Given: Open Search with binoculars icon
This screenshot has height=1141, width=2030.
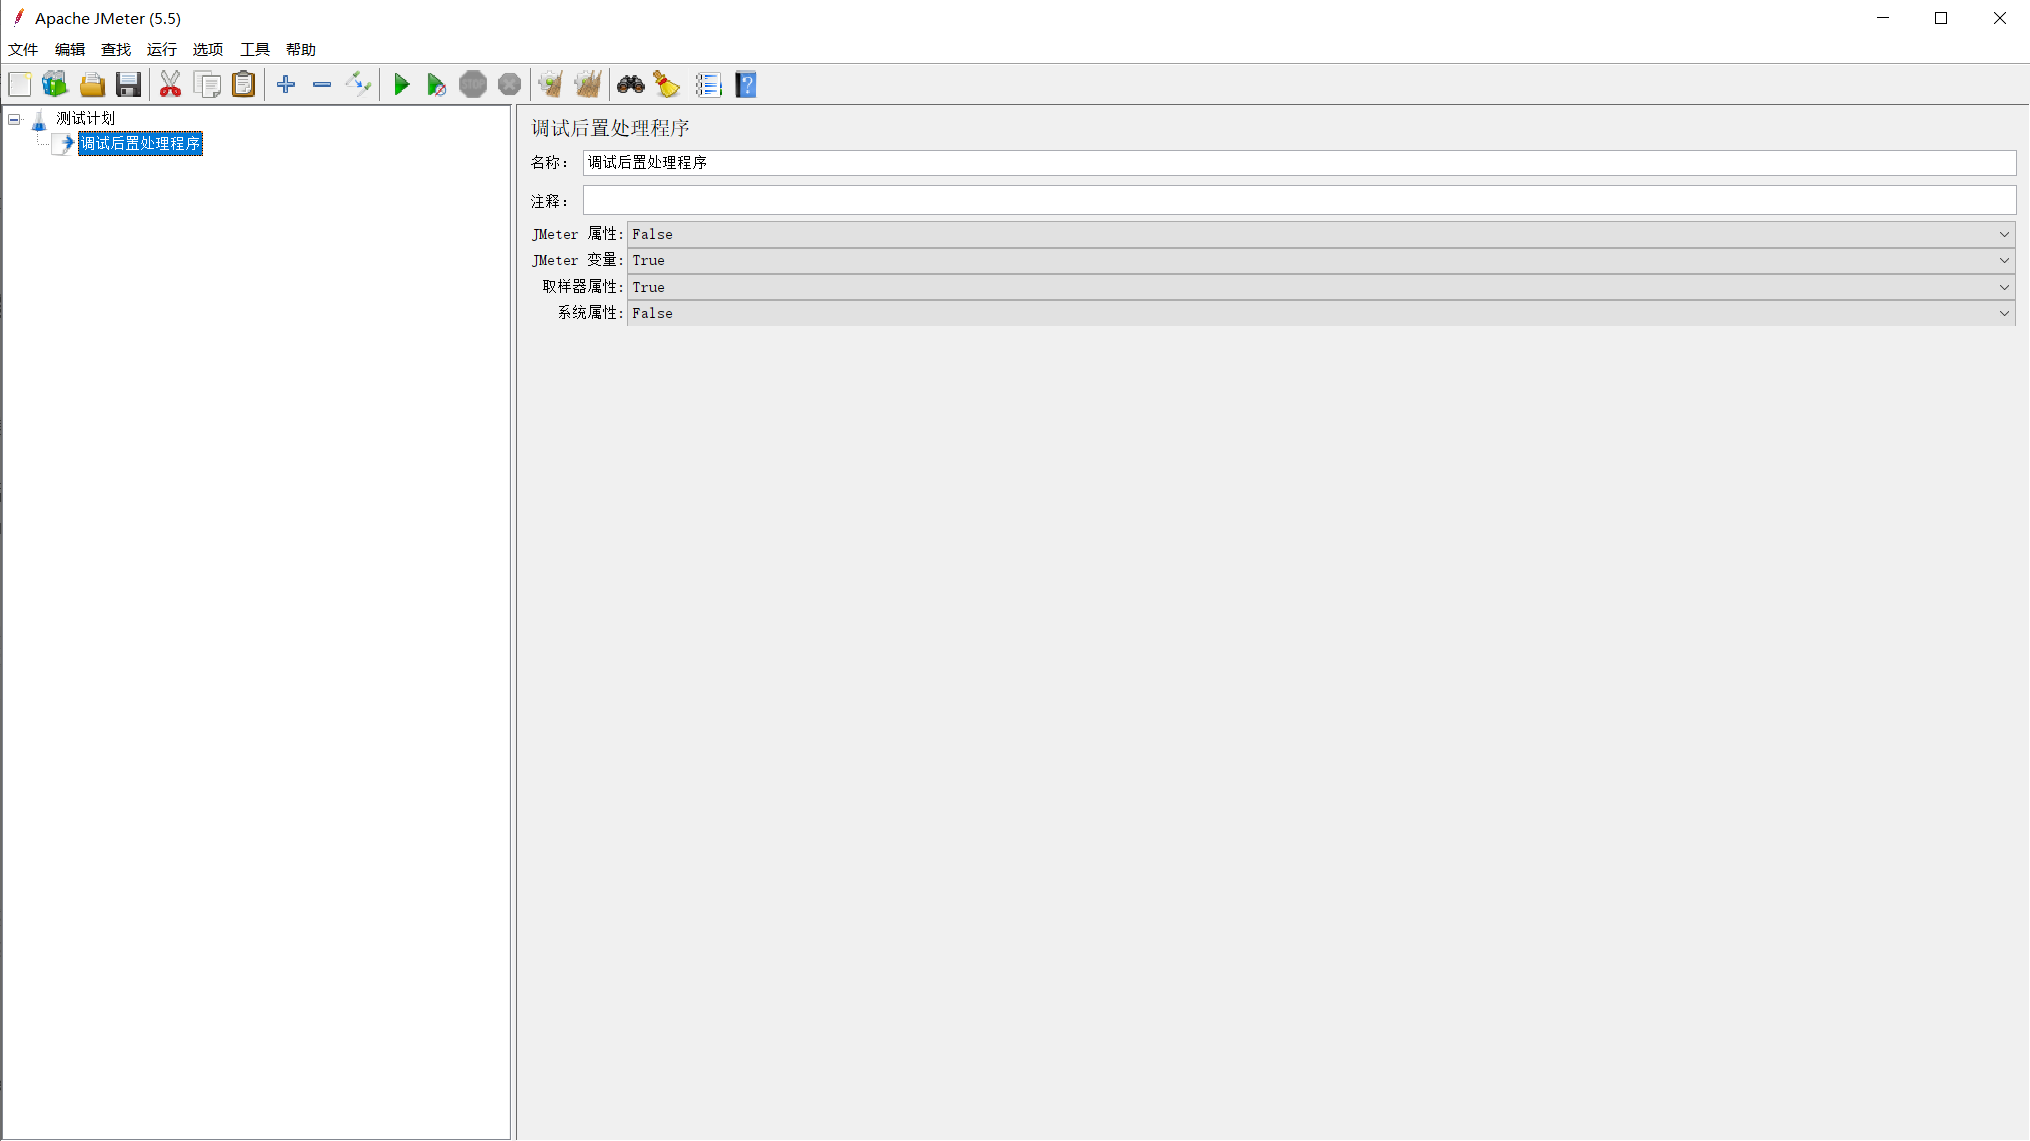Looking at the screenshot, I should [x=631, y=85].
